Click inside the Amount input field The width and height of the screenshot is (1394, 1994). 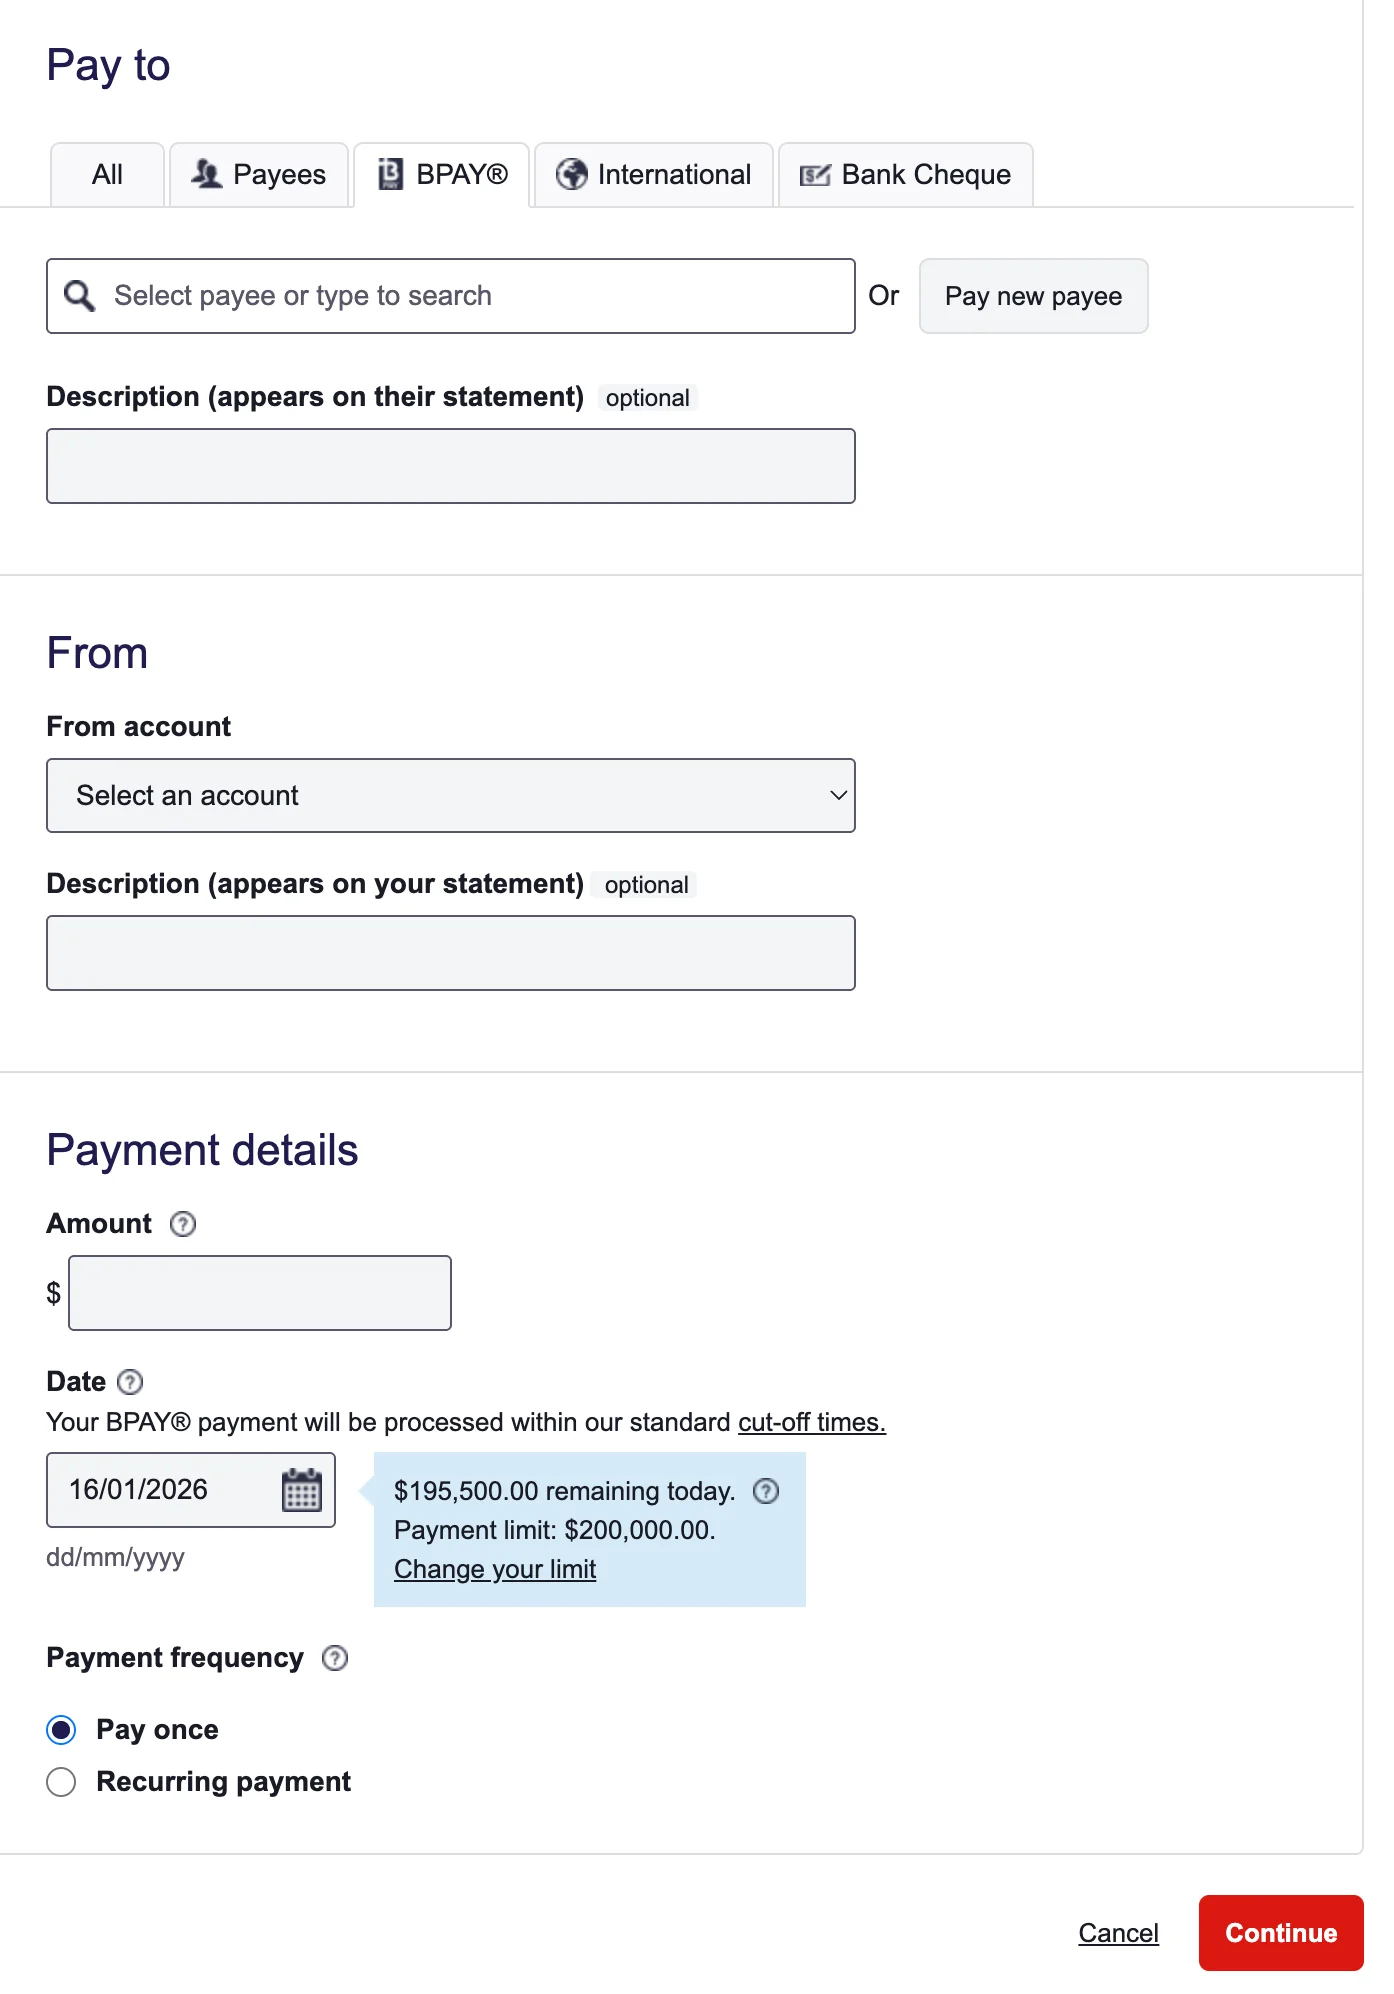259,1292
